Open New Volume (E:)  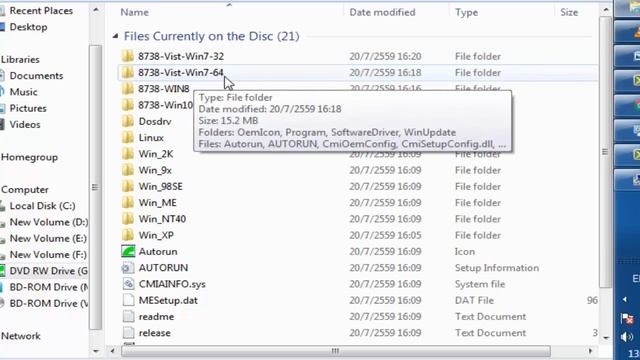point(48,238)
